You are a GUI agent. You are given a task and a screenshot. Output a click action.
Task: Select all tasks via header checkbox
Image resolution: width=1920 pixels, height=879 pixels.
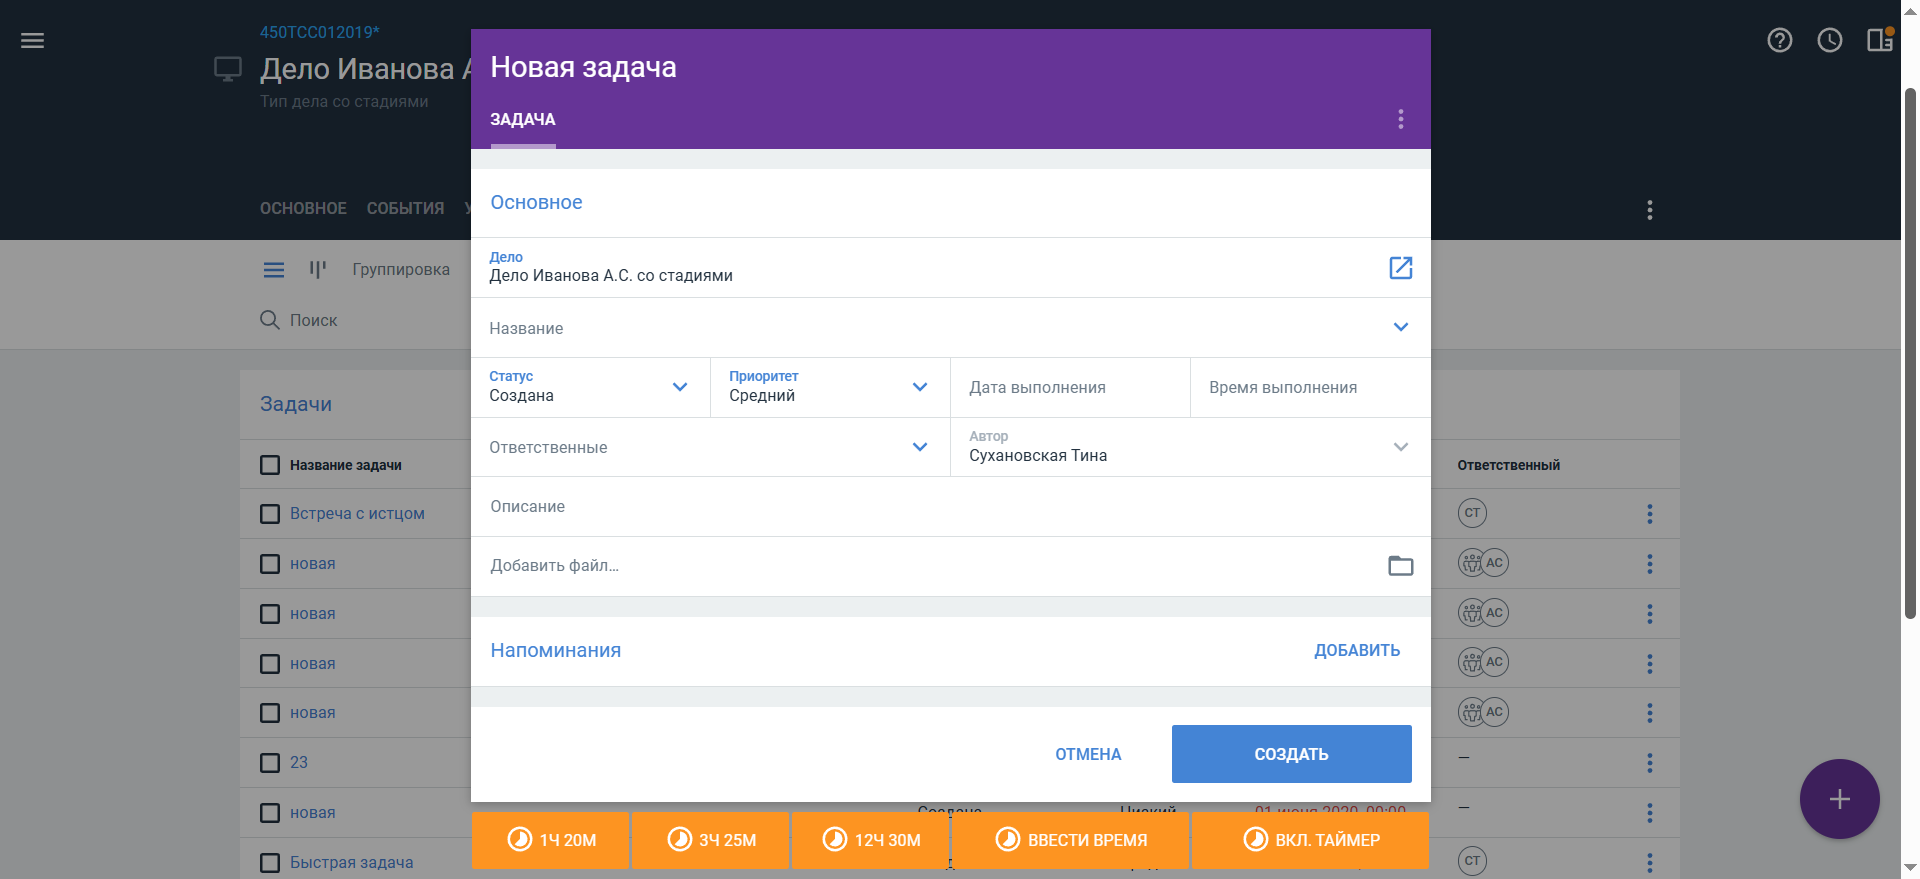[270, 465]
